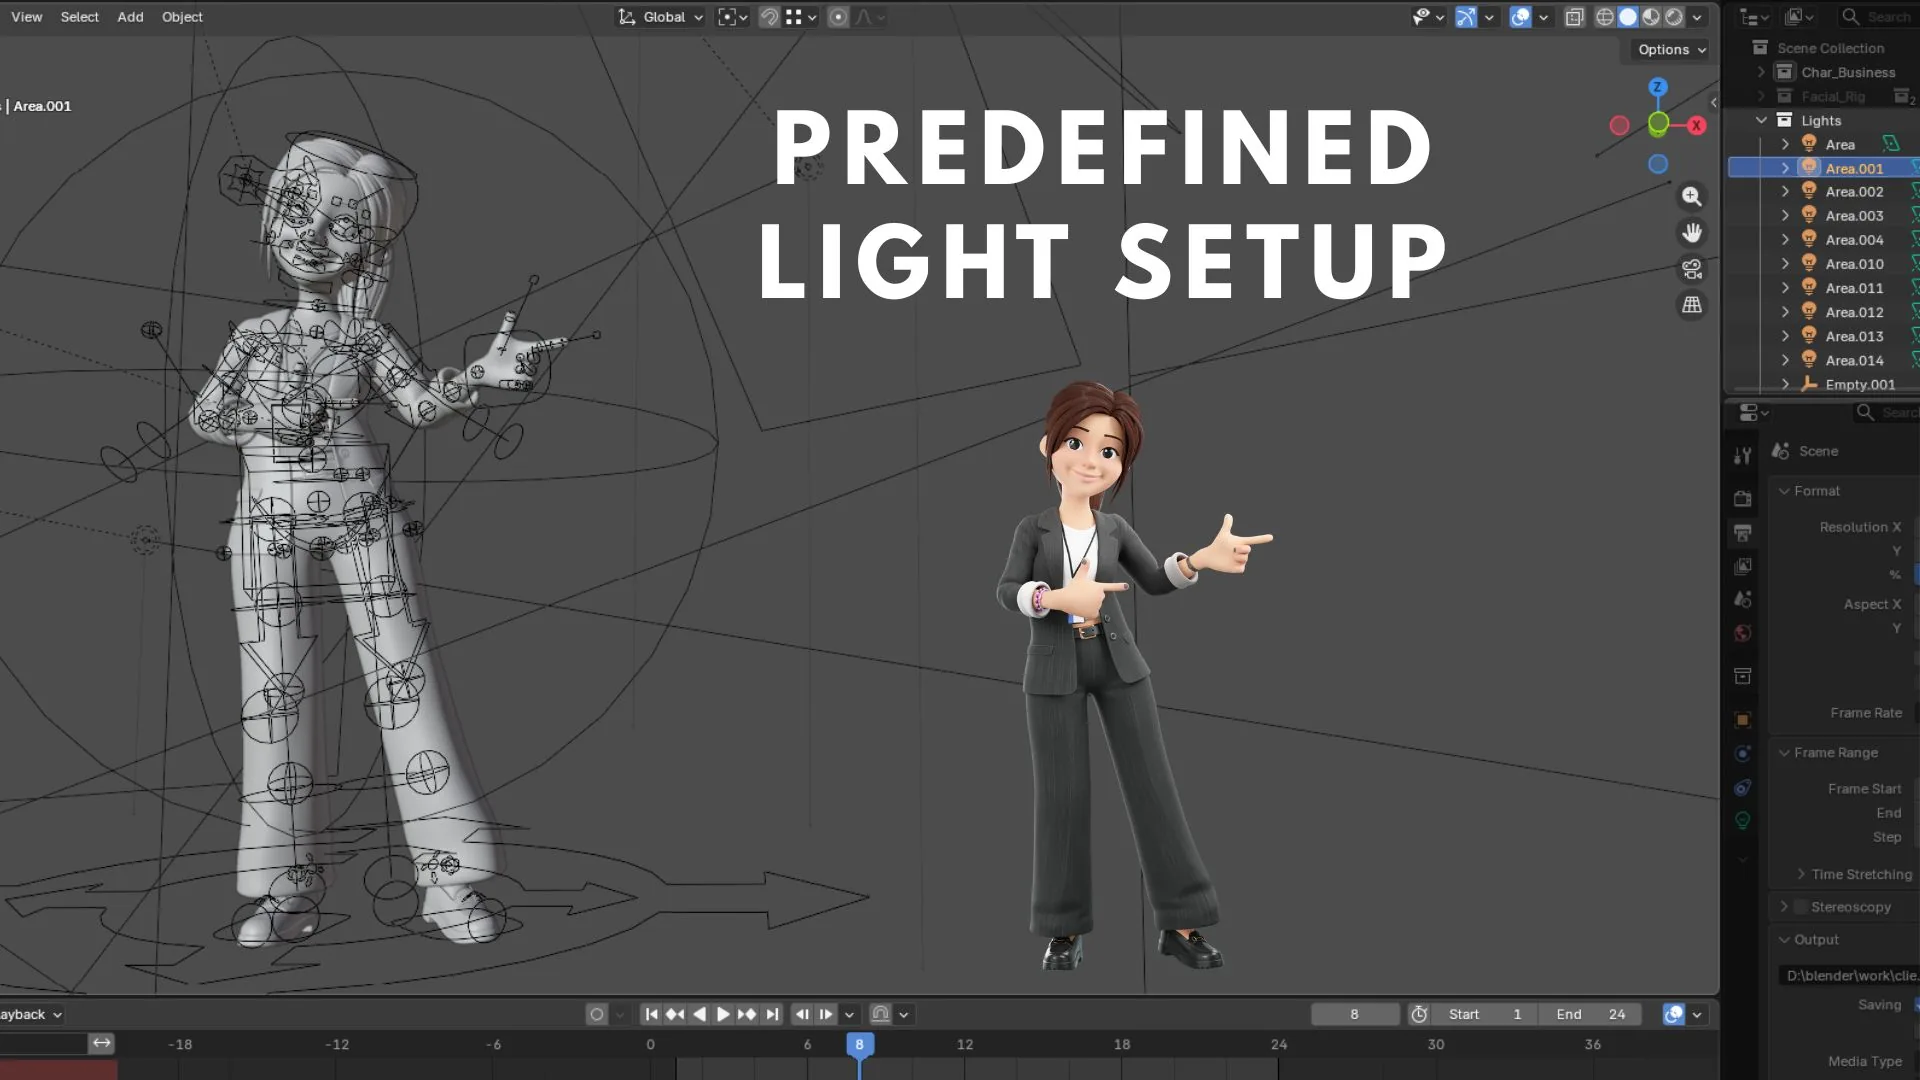Open the Tool properties tab (wrench icon)
1920x1080 pixels.
(1742, 456)
